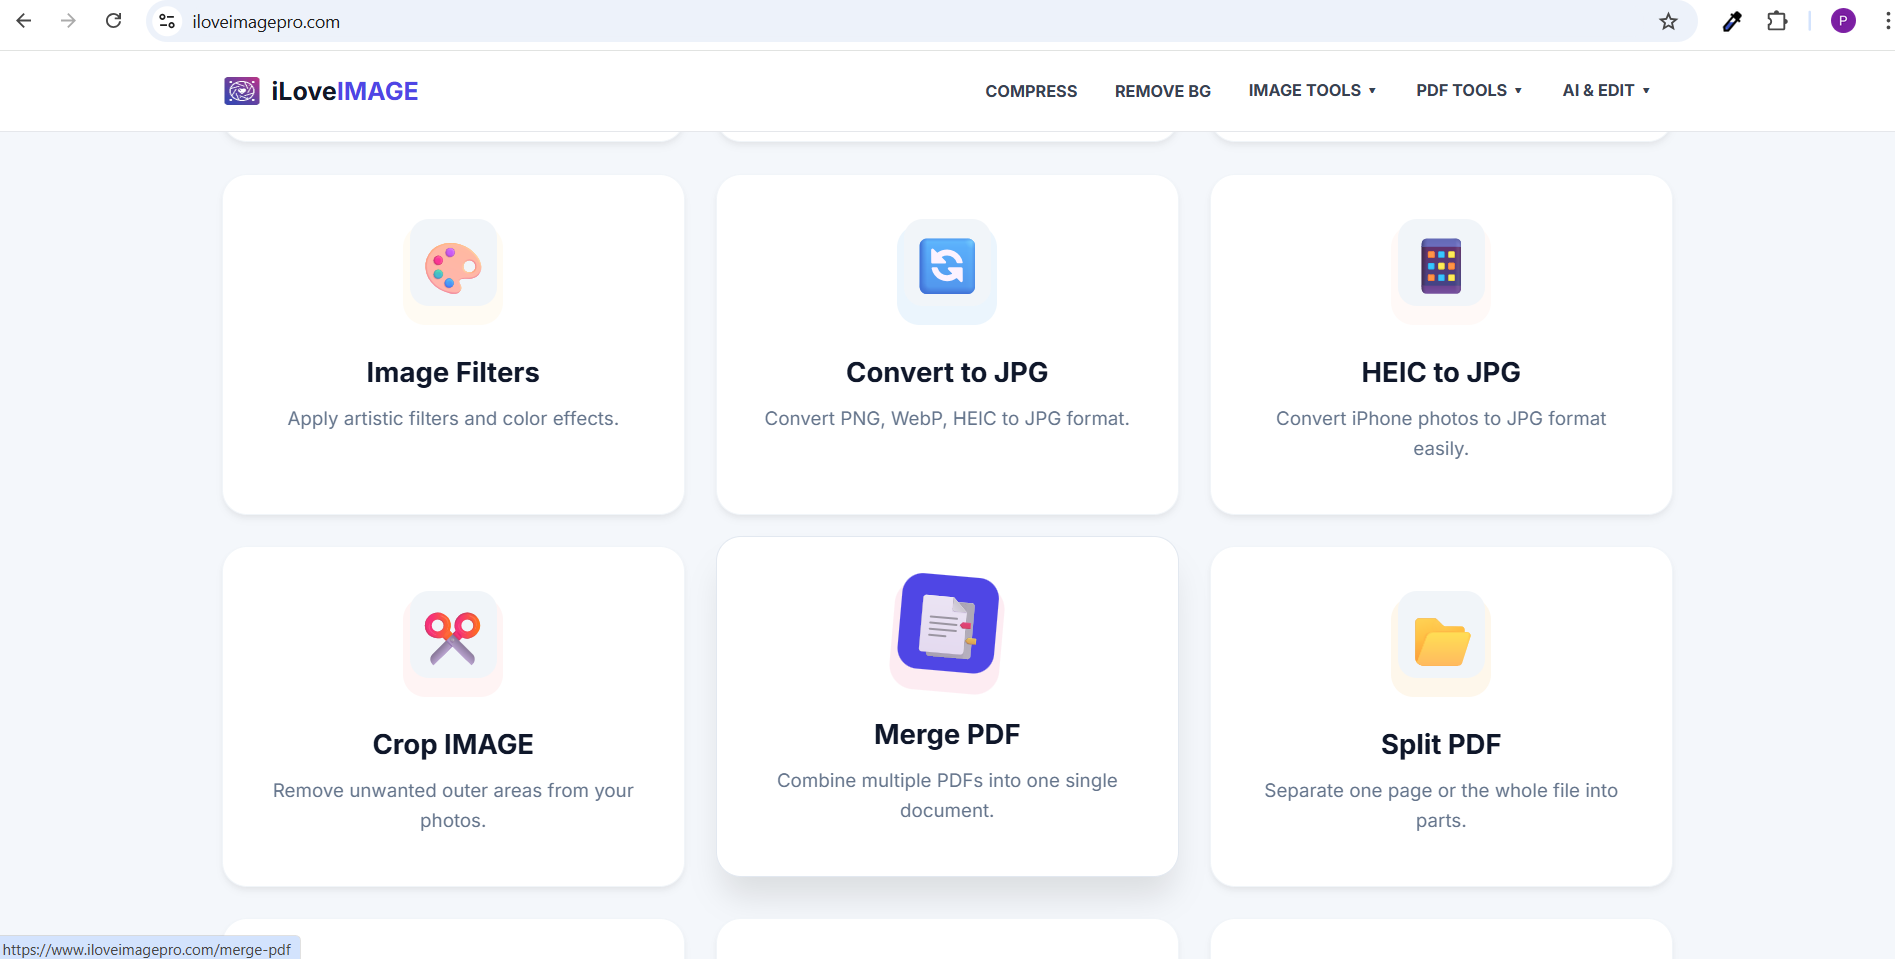Expand the IMAGE TOOLS dropdown
The width and height of the screenshot is (1895, 959).
(x=1311, y=90)
